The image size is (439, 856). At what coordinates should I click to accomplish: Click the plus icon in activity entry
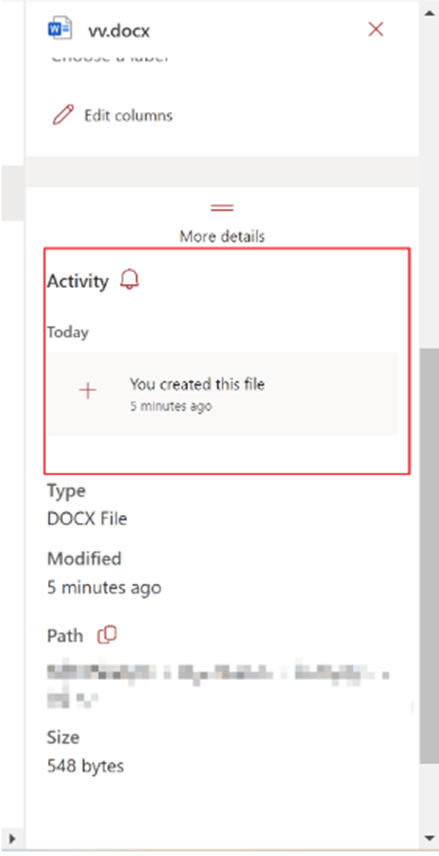88,390
